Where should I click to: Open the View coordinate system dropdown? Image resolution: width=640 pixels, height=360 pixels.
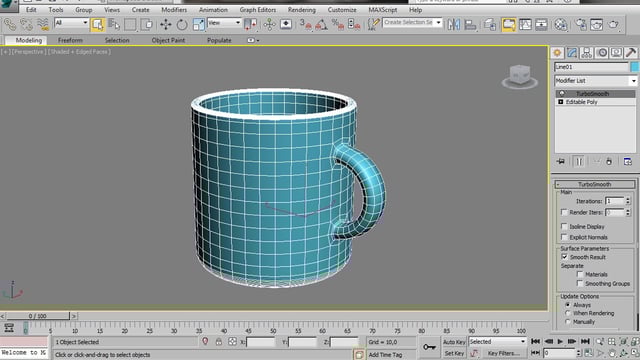(224, 23)
